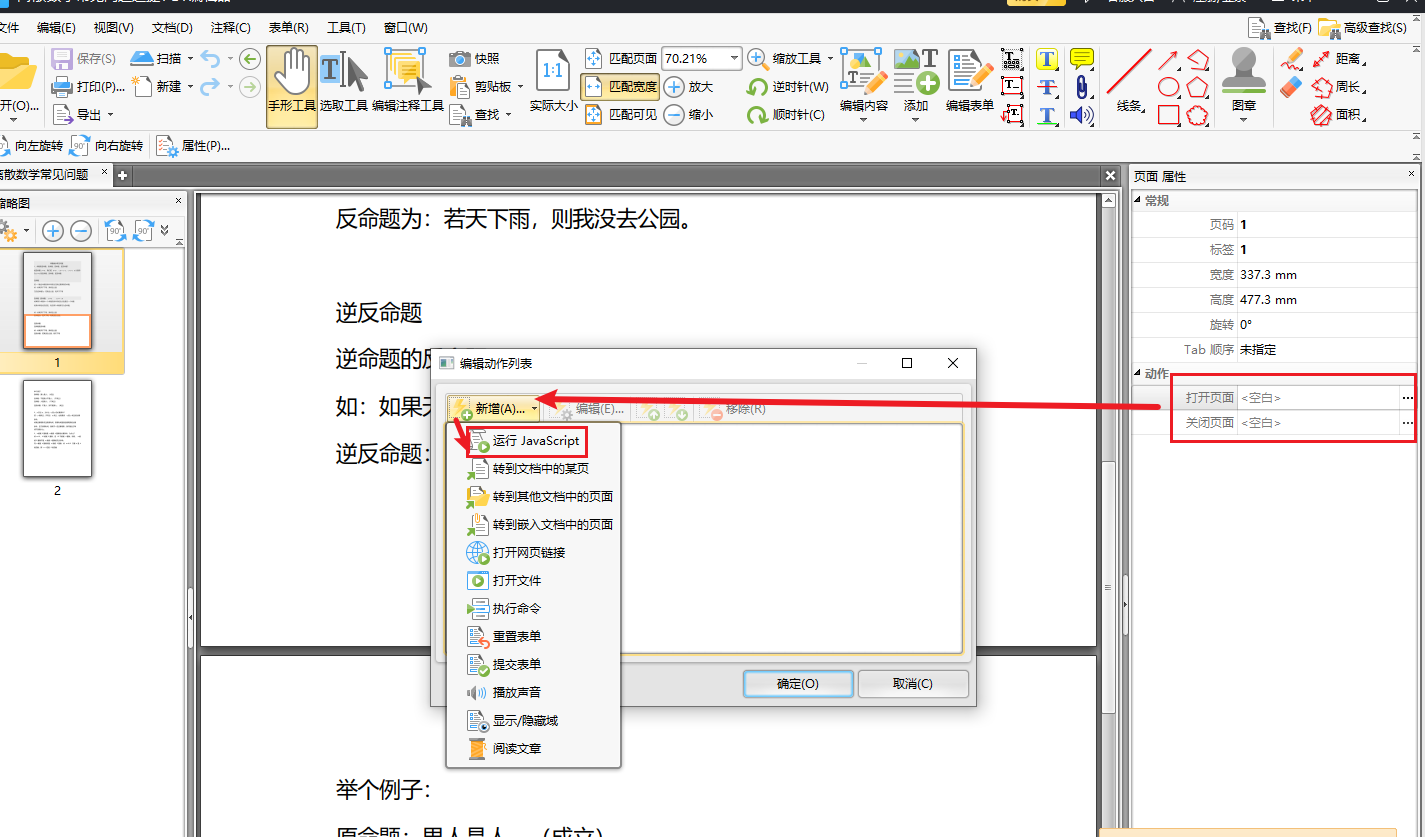Select the Area (面积) measuring tool
1425x837 pixels.
(1337, 115)
